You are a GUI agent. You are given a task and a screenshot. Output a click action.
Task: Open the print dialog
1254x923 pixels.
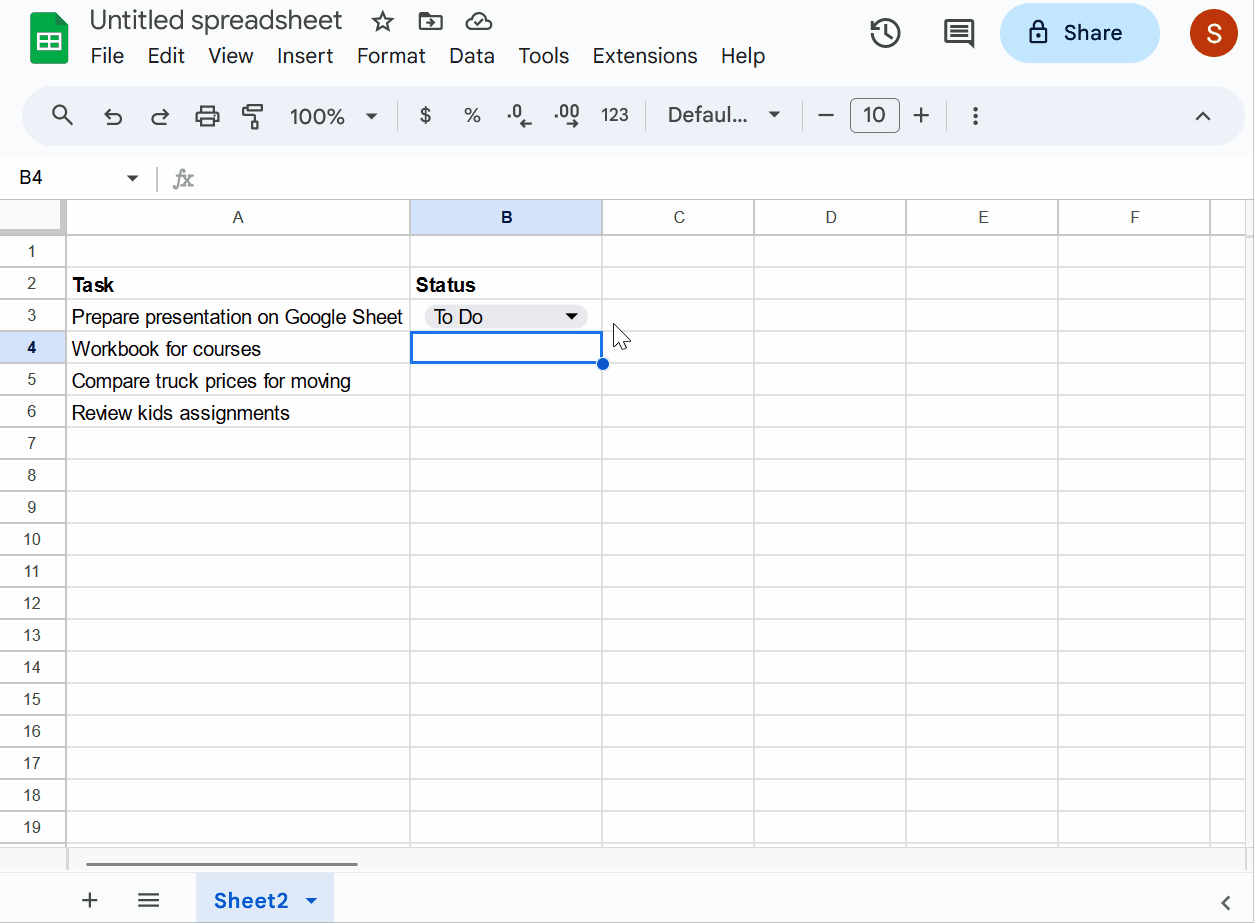[x=206, y=115]
